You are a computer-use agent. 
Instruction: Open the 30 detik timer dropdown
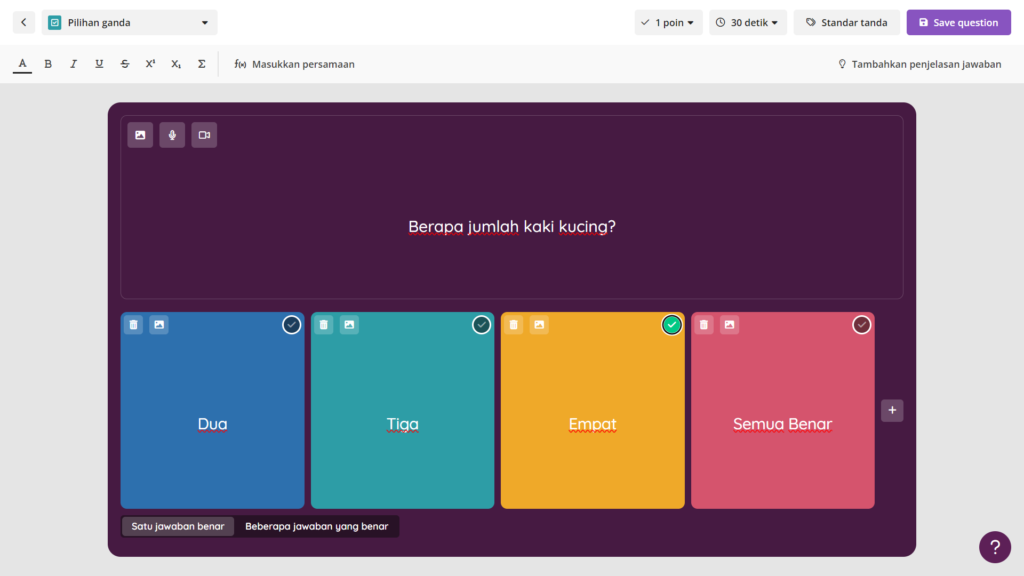coord(748,22)
